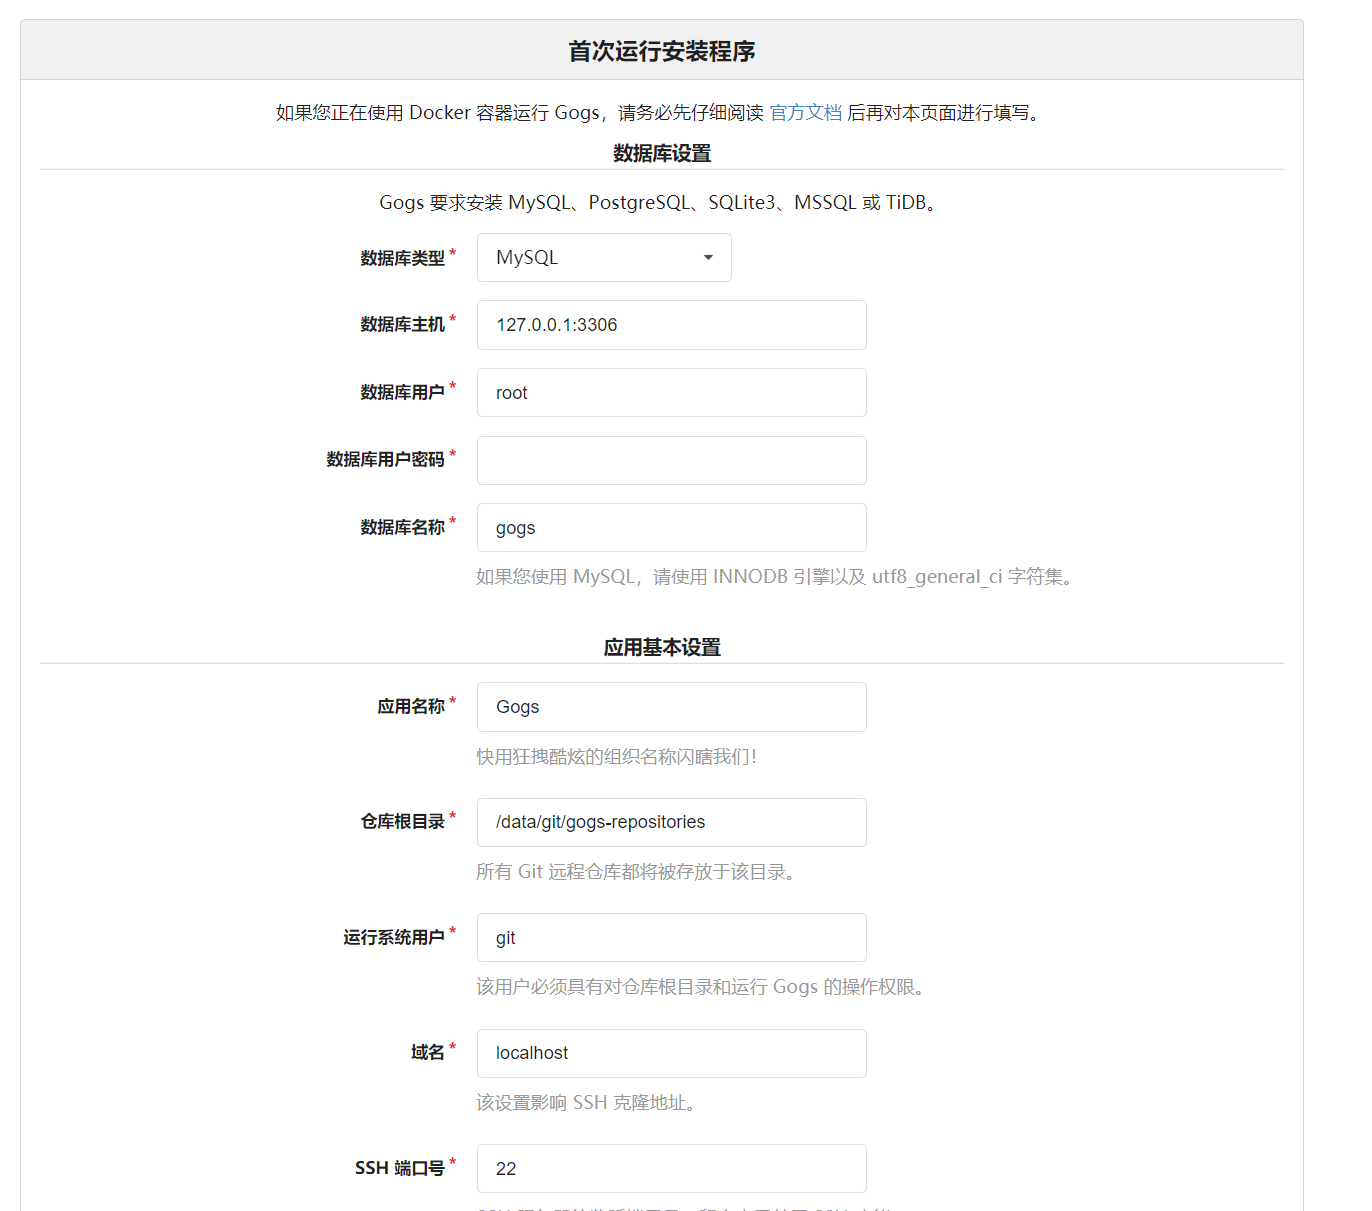Select the SSH 端口号 field showing 22

point(671,1168)
